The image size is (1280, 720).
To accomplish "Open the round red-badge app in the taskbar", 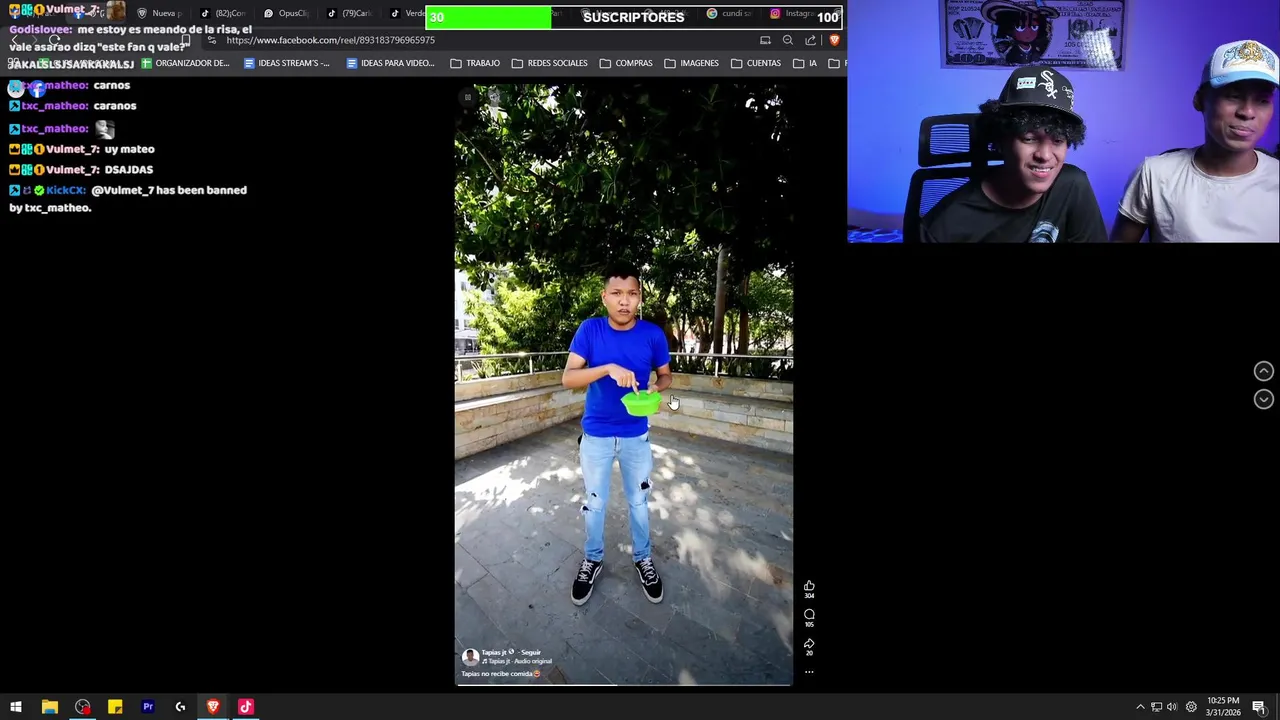I will [x=82, y=707].
